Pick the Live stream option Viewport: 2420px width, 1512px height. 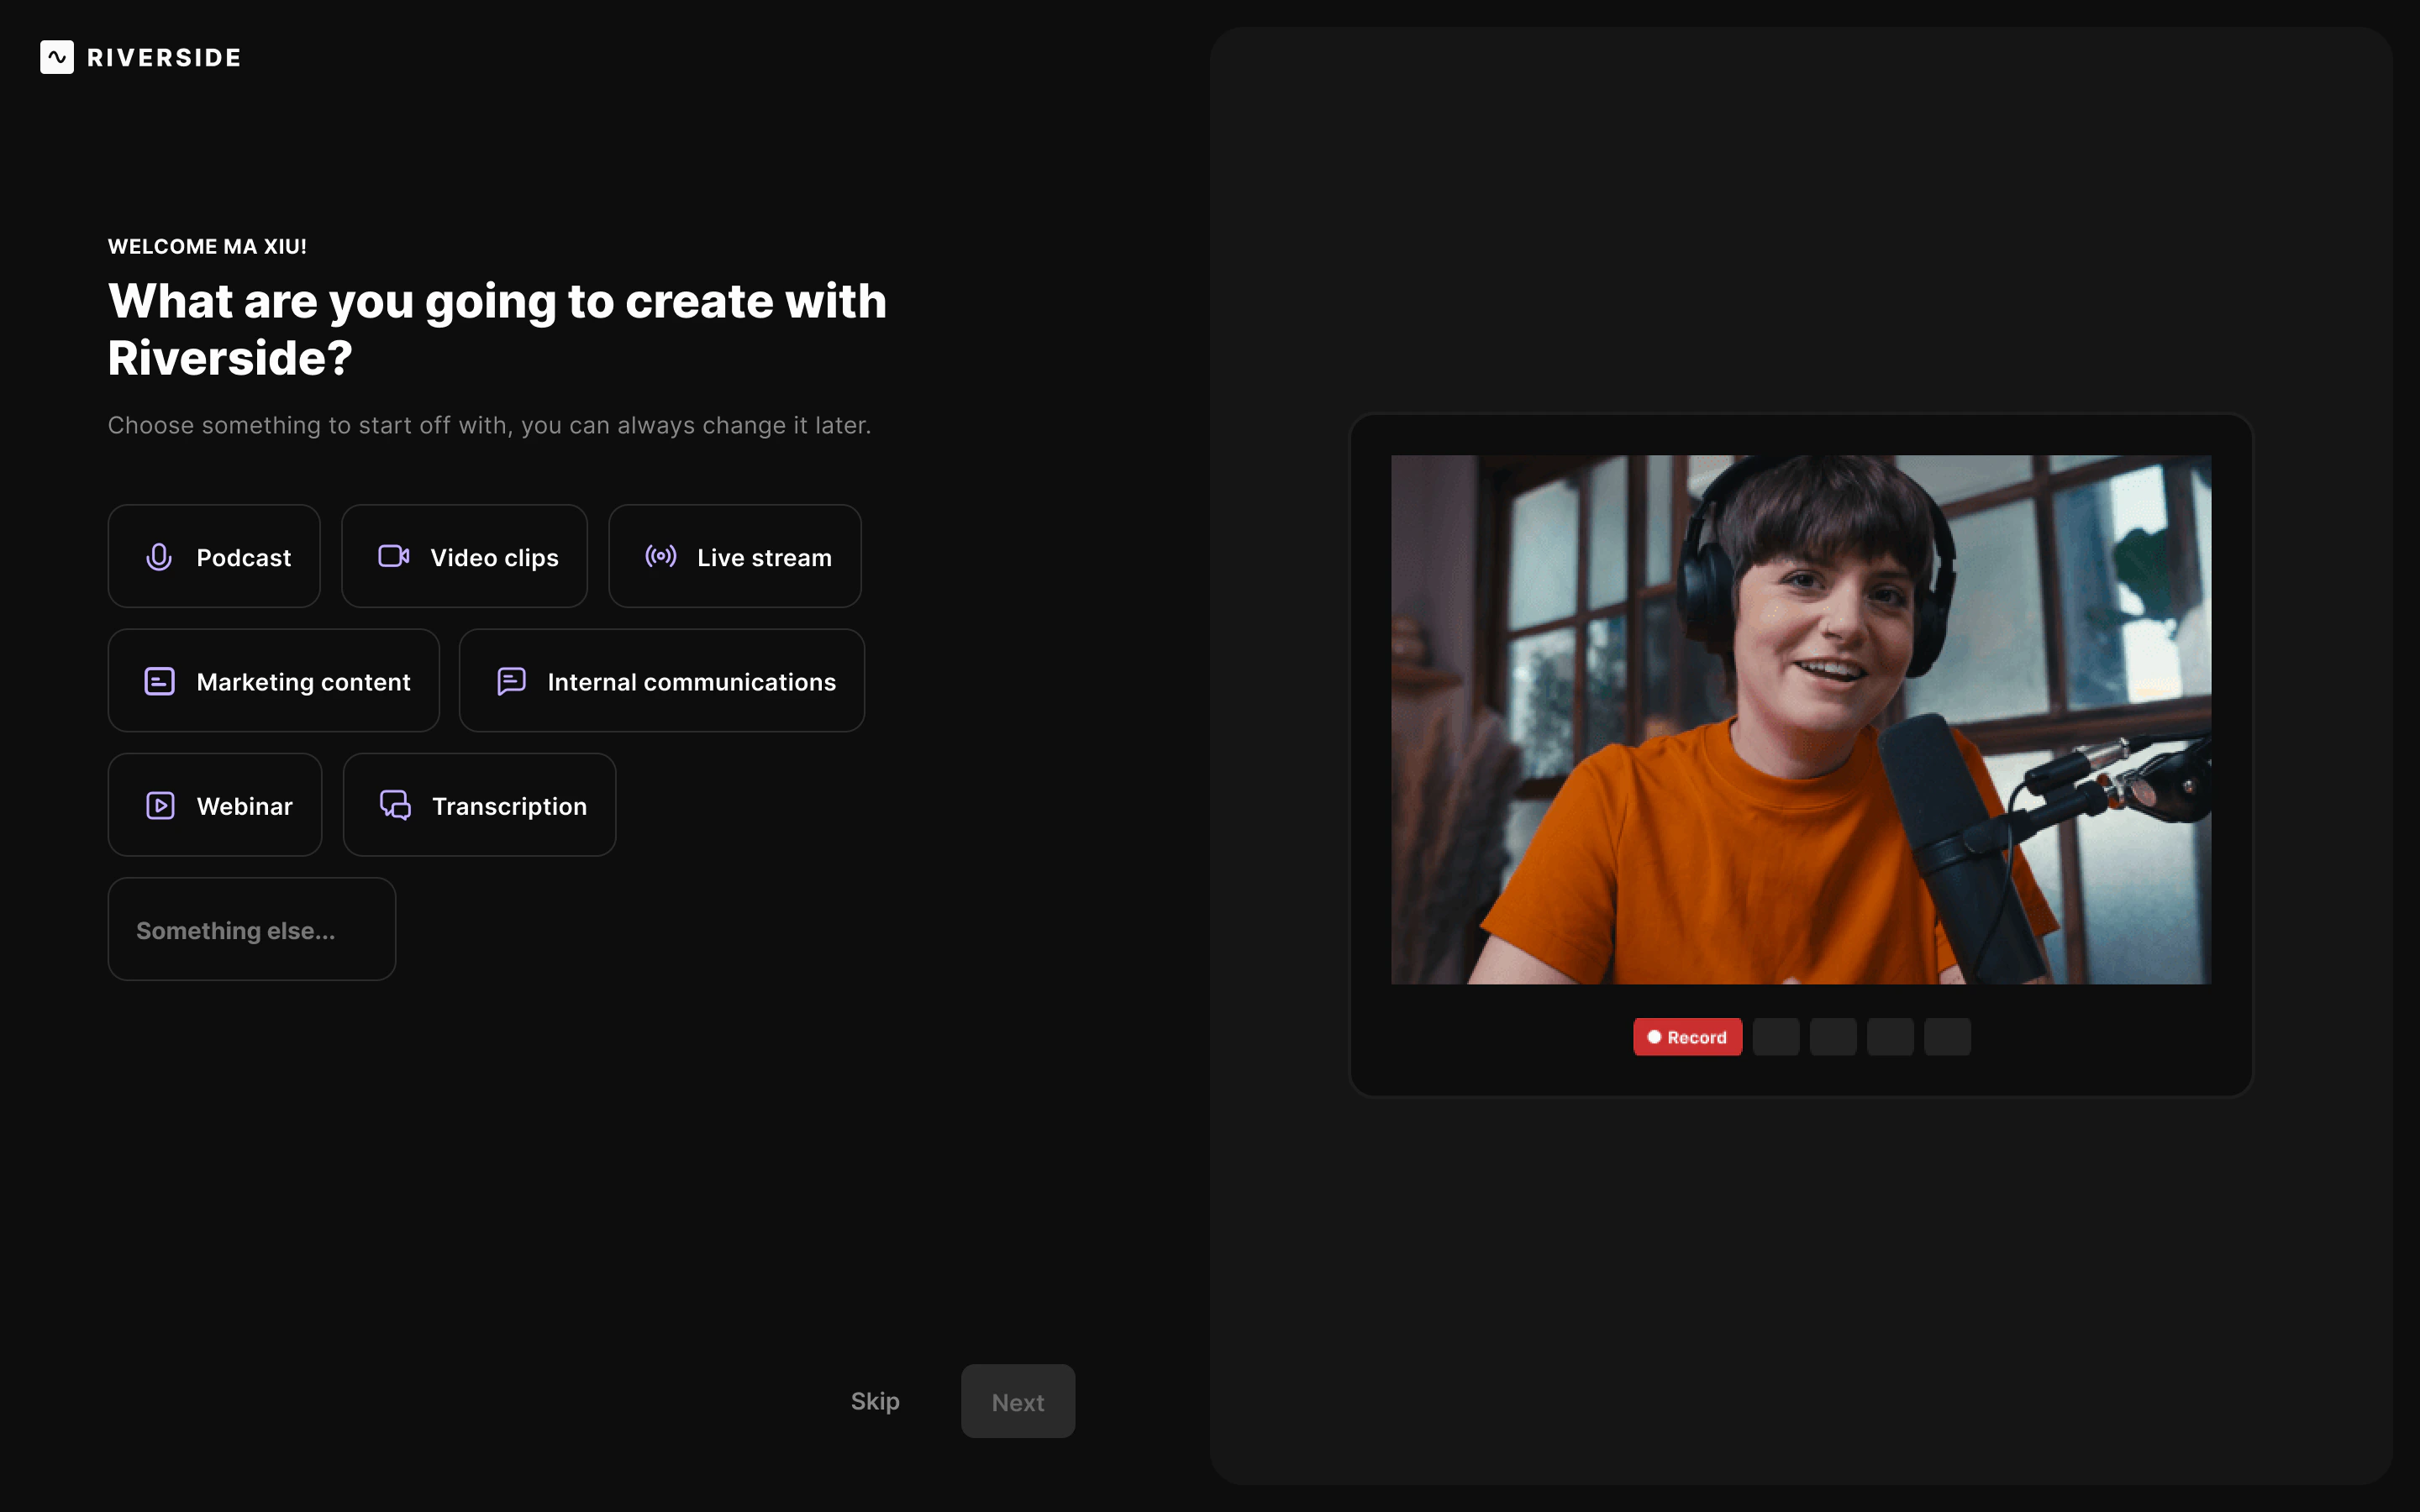[x=735, y=556]
